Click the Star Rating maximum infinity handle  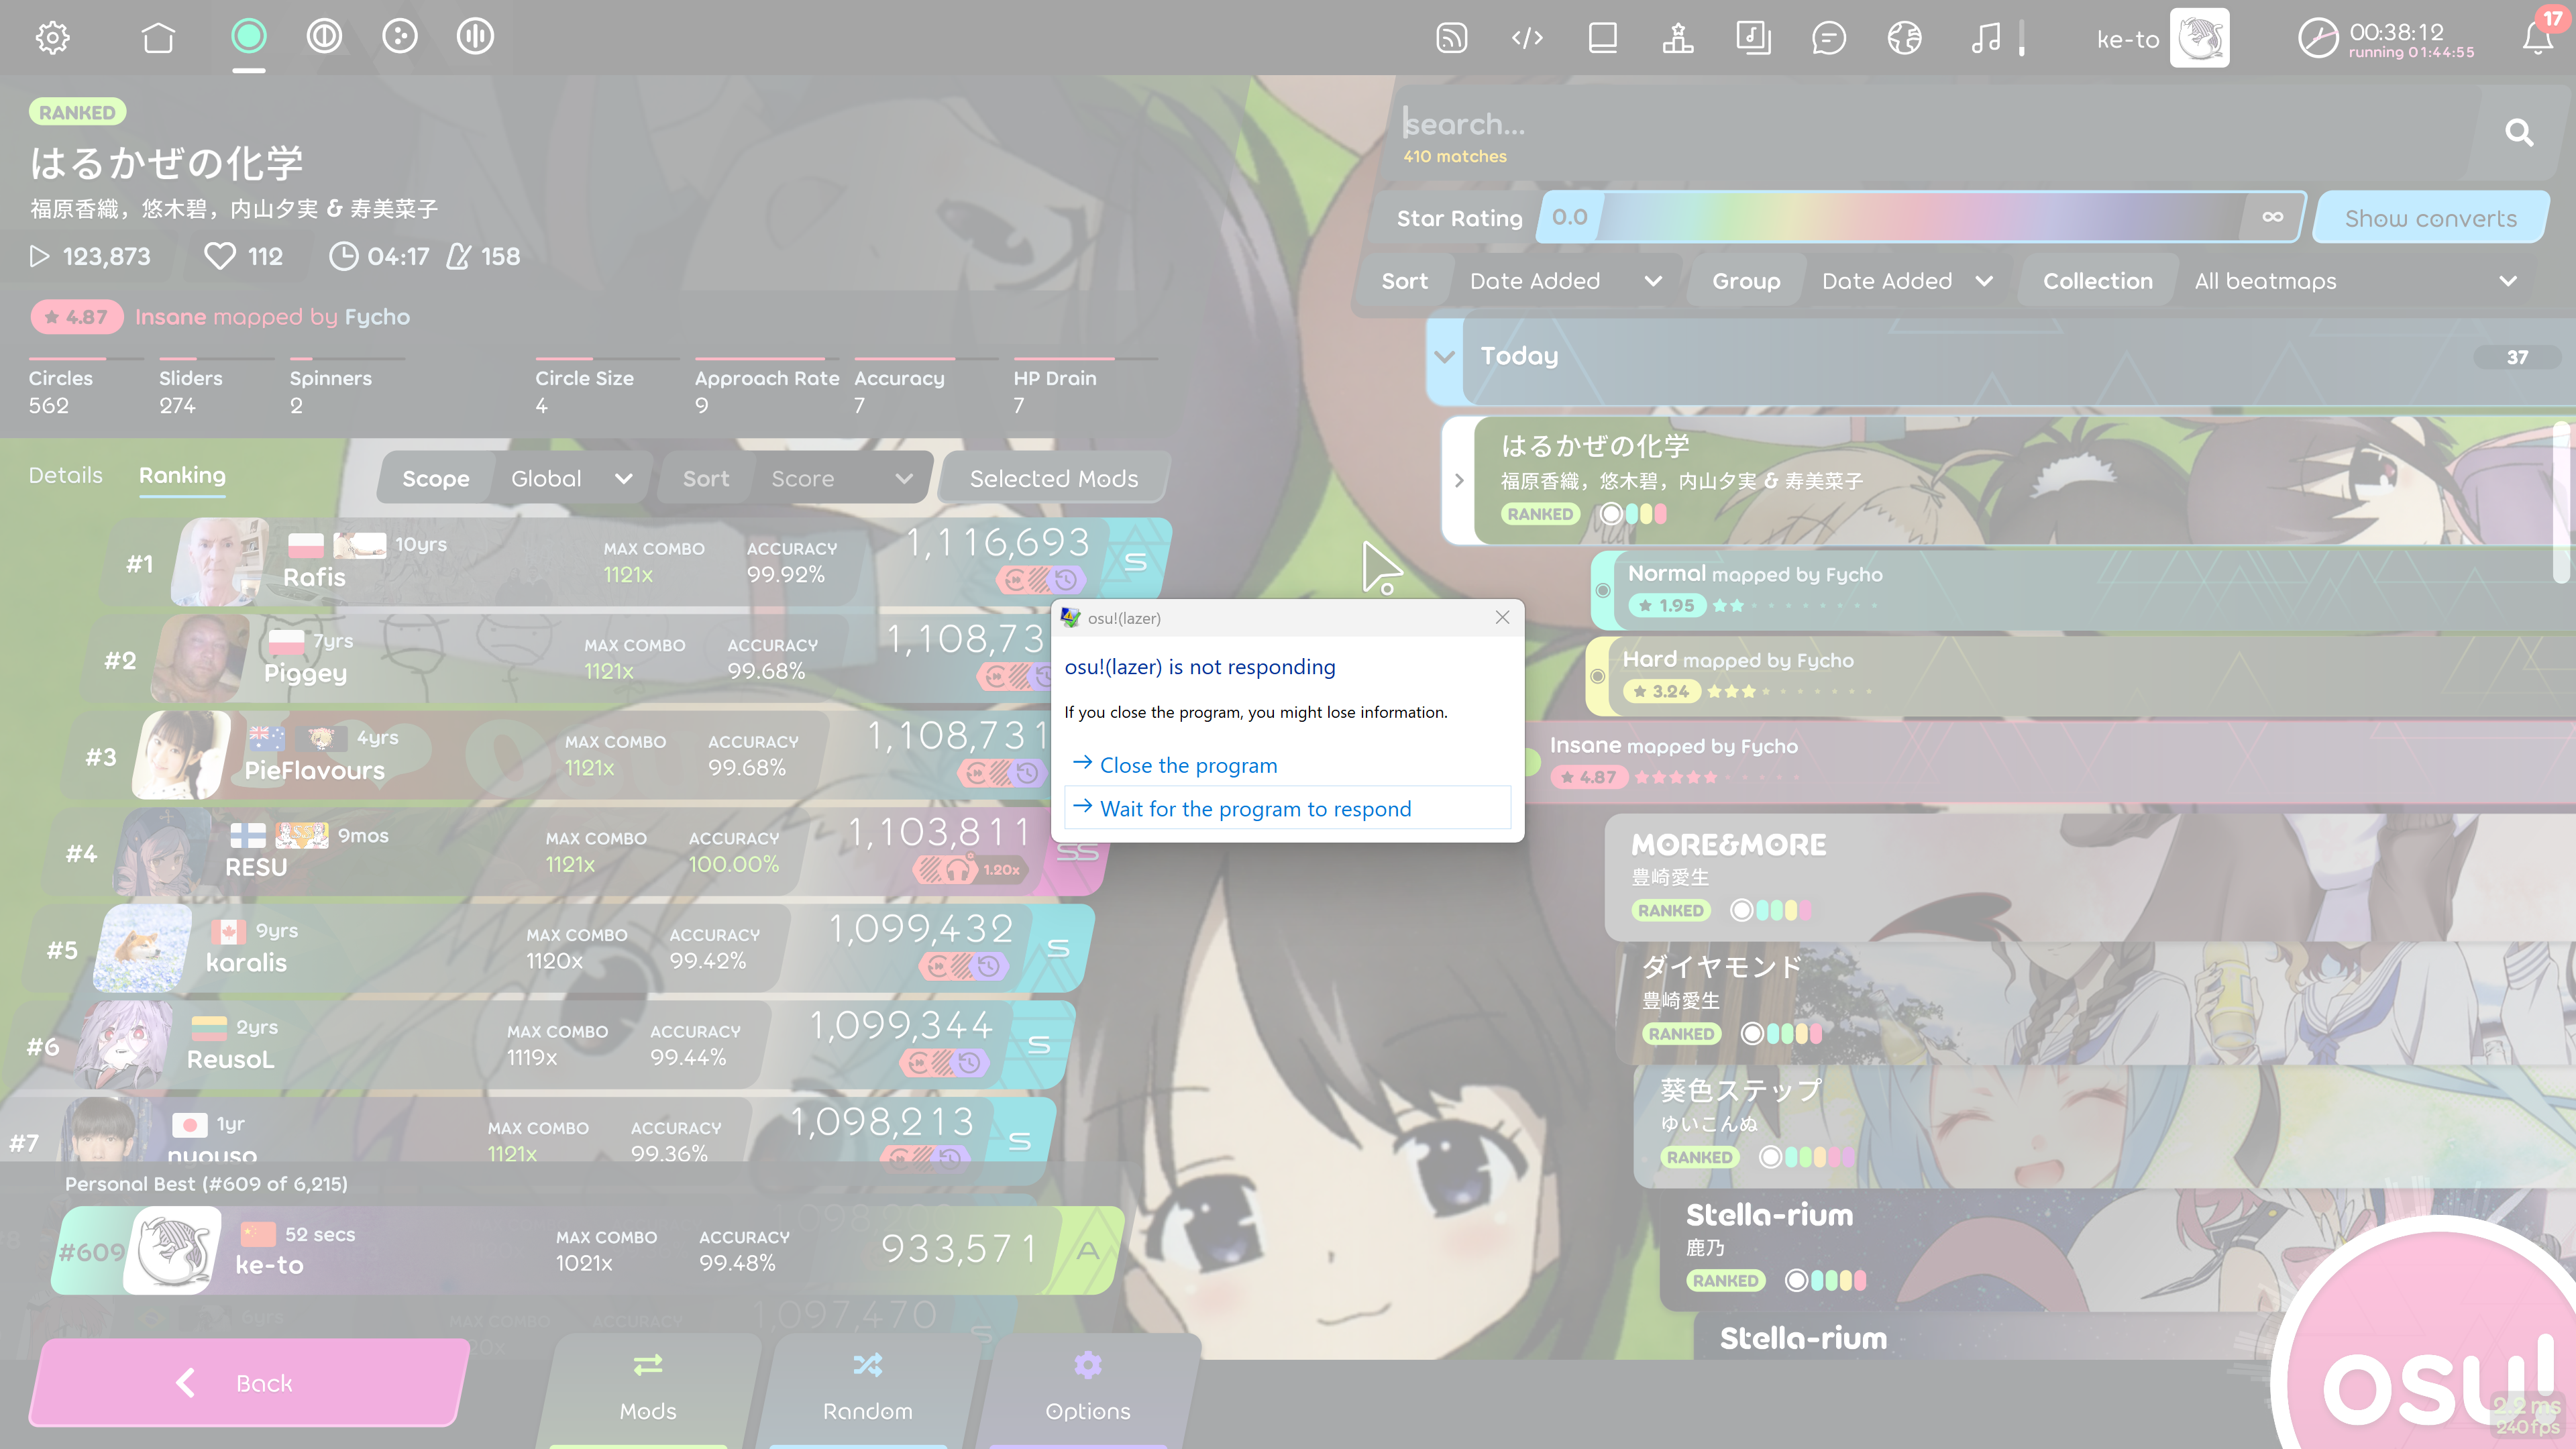[x=2272, y=217]
